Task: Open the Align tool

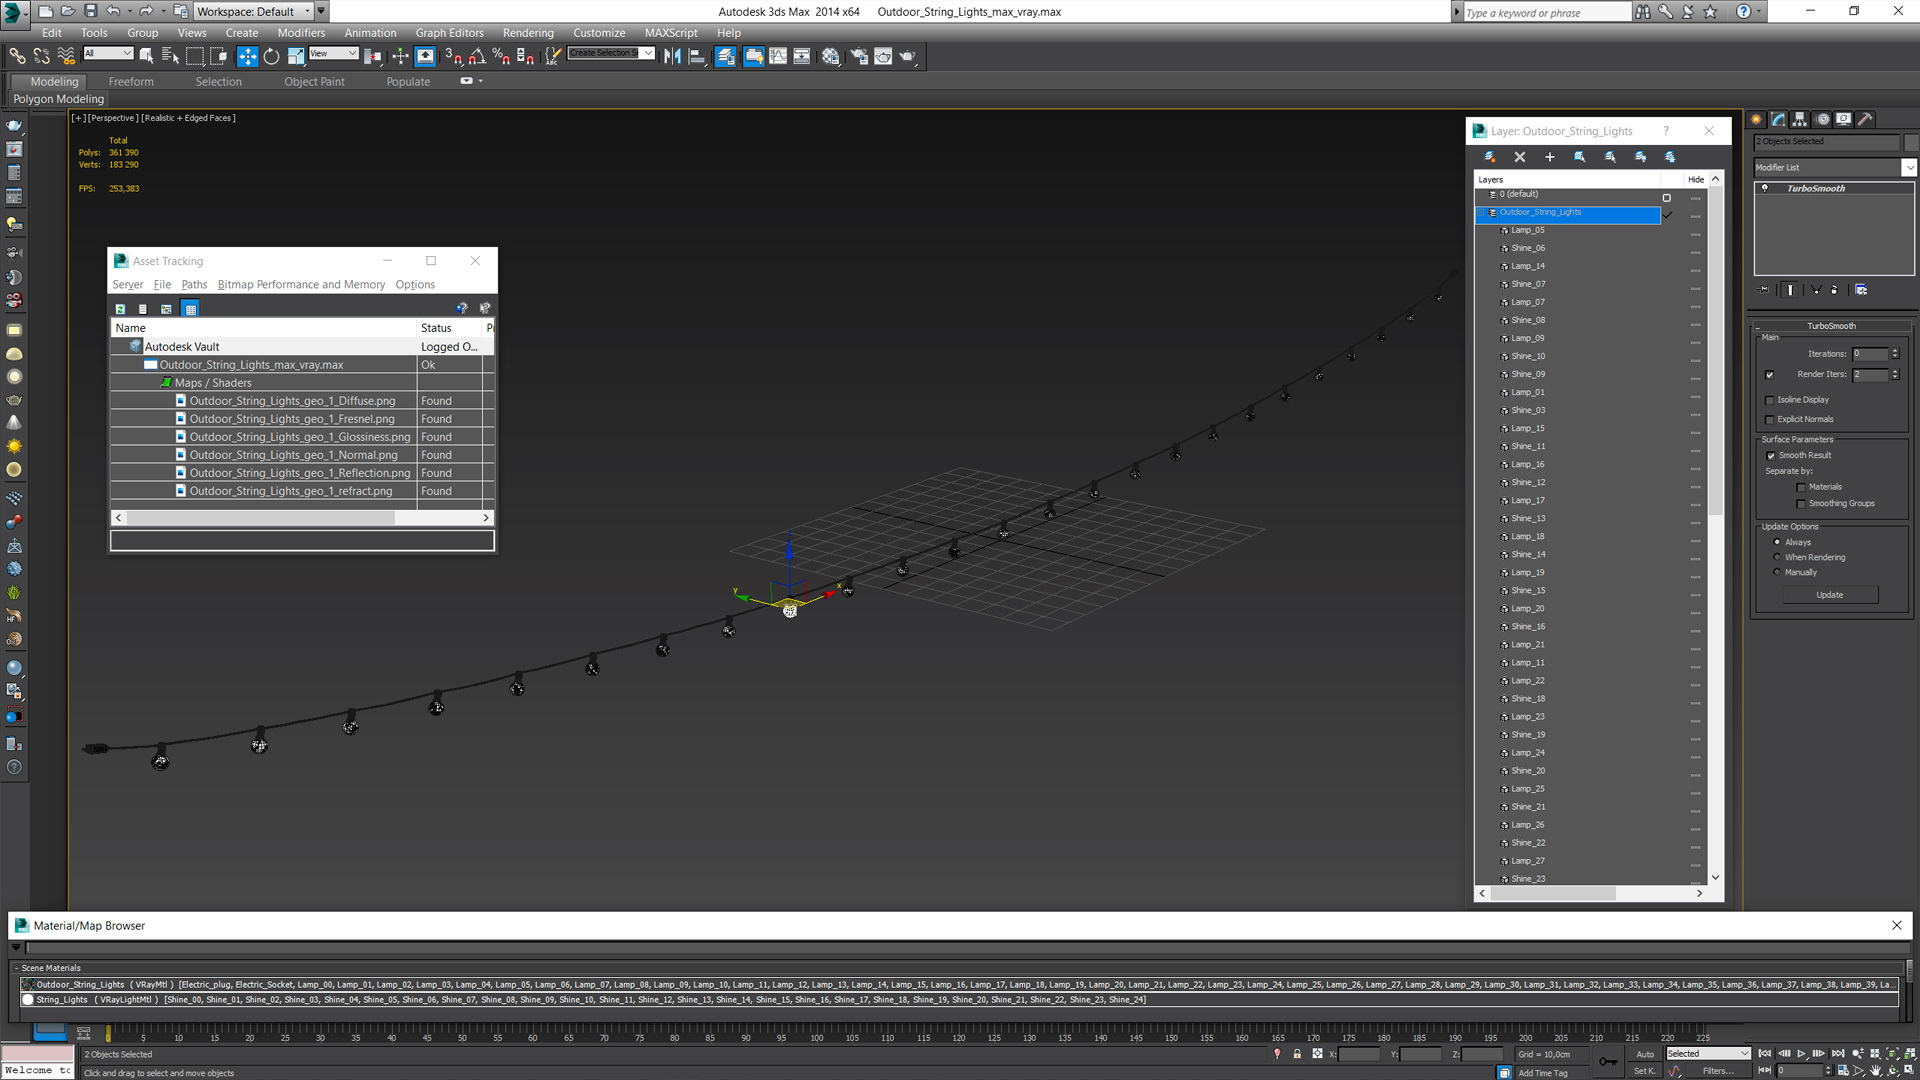Action: [697, 56]
